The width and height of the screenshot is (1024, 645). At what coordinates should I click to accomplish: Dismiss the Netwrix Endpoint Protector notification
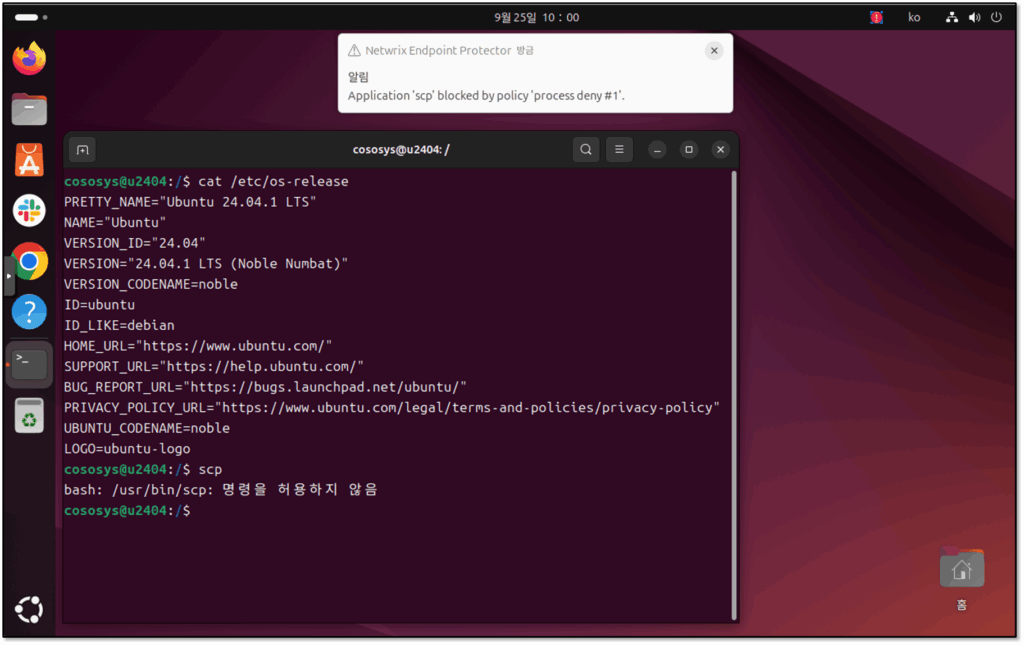click(x=714, y=50)
